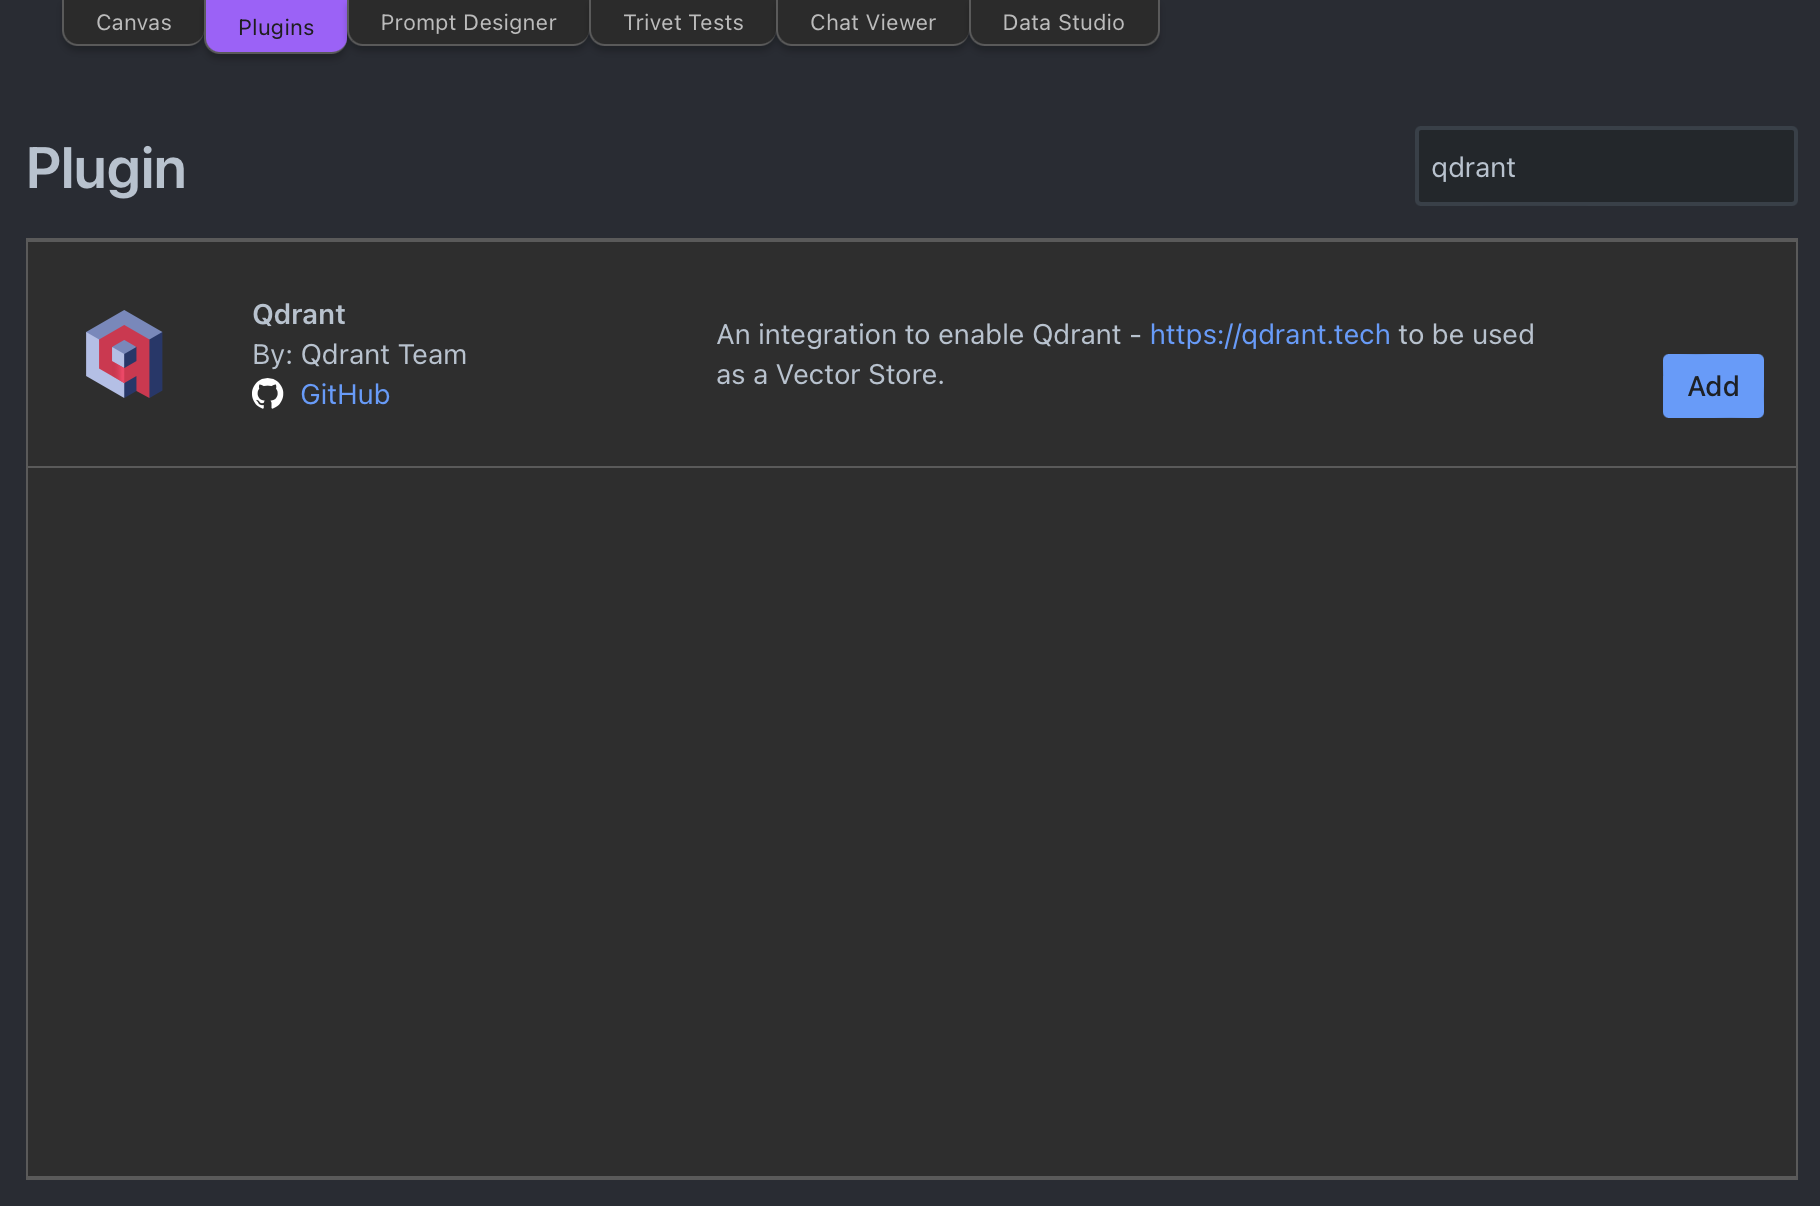The width and height of the screenshot is (1820, 1206).
Task: Click the By: Qdrant Team author text
Action: coord(360,354)
